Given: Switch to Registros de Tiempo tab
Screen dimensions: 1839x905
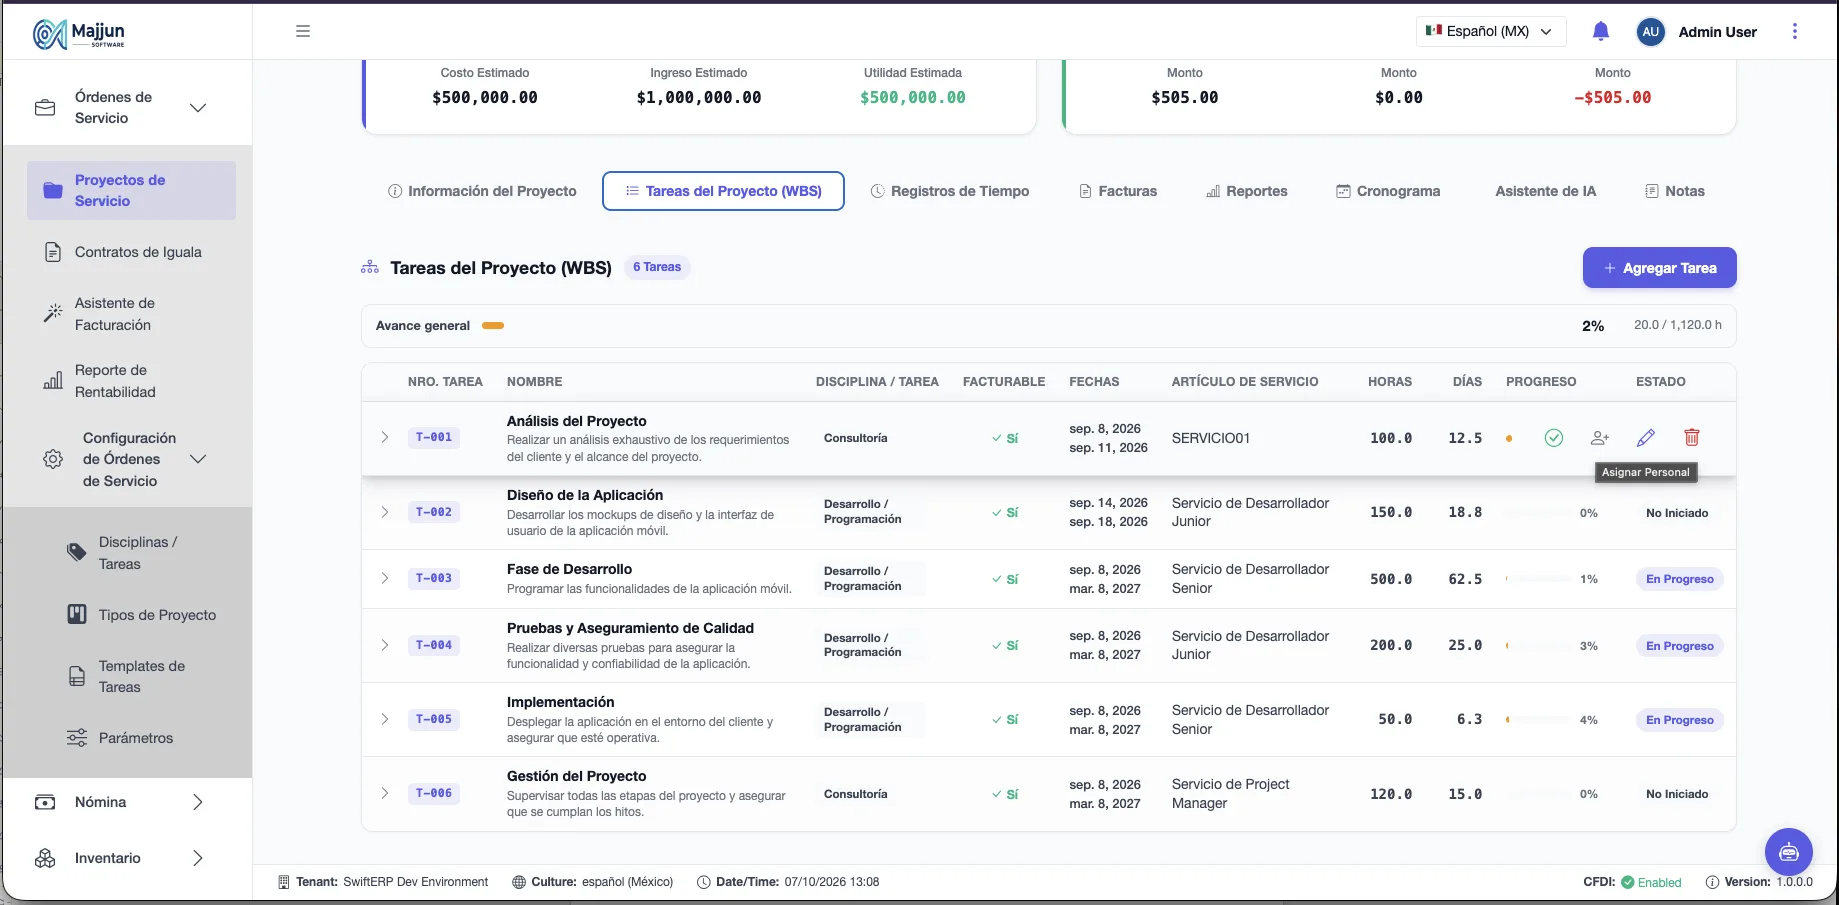Looking at the screenshot, I should [949, 191].
